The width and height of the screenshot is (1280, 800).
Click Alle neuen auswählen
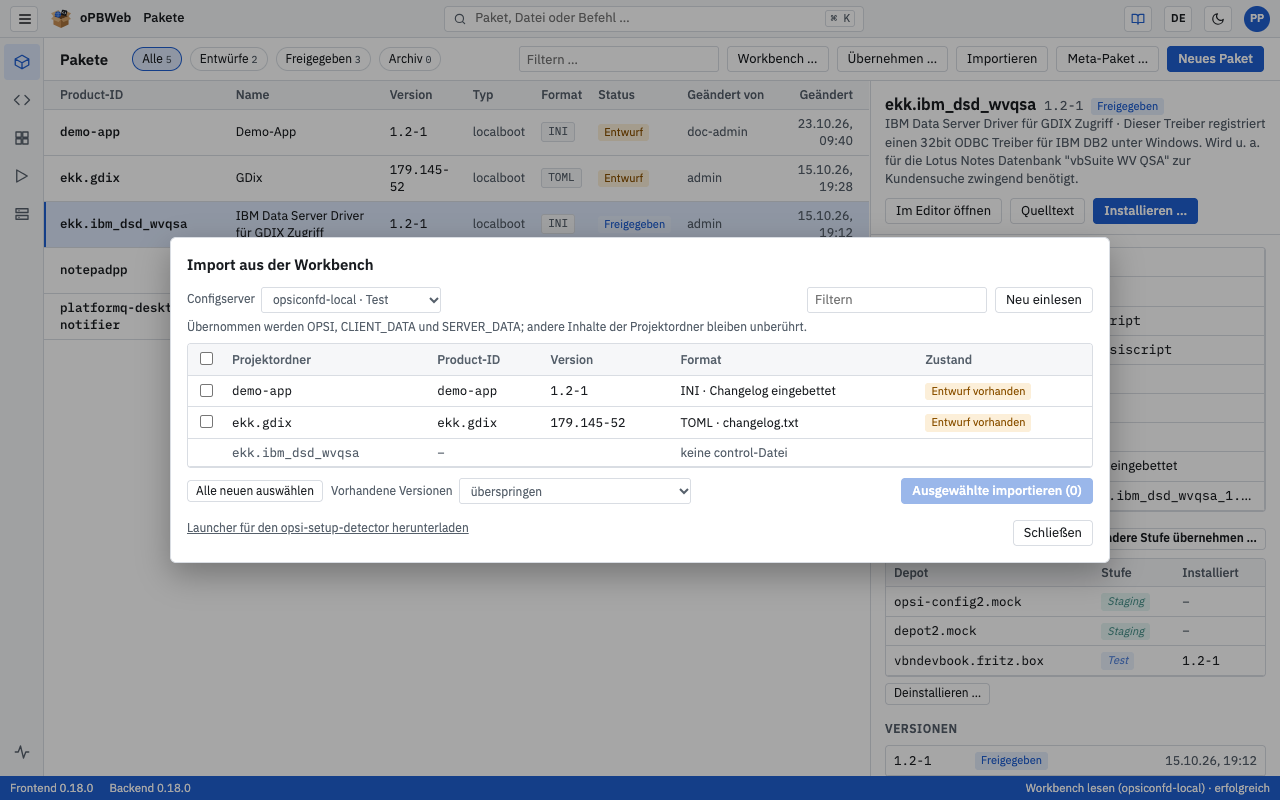coord(255,491)
